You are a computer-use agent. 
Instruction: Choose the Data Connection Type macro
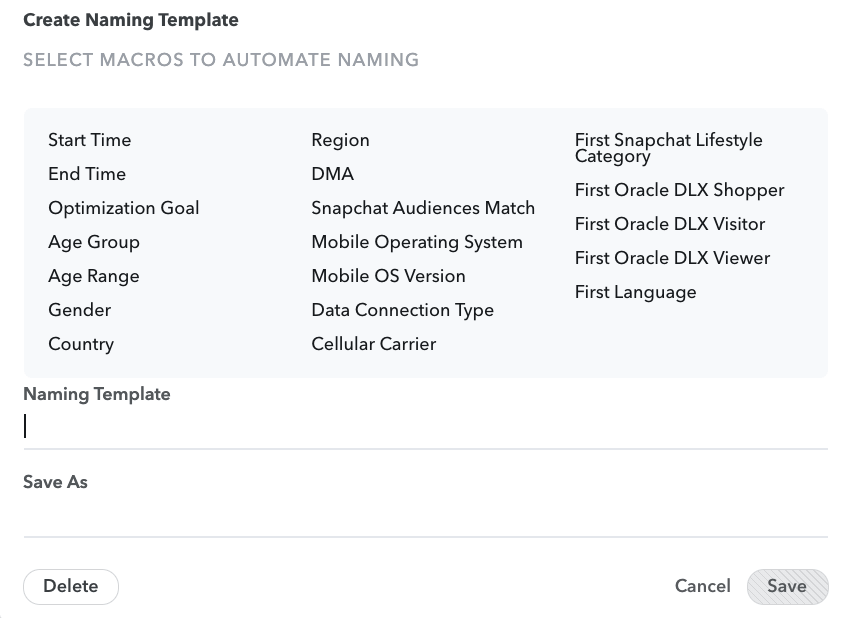(403, 310)
